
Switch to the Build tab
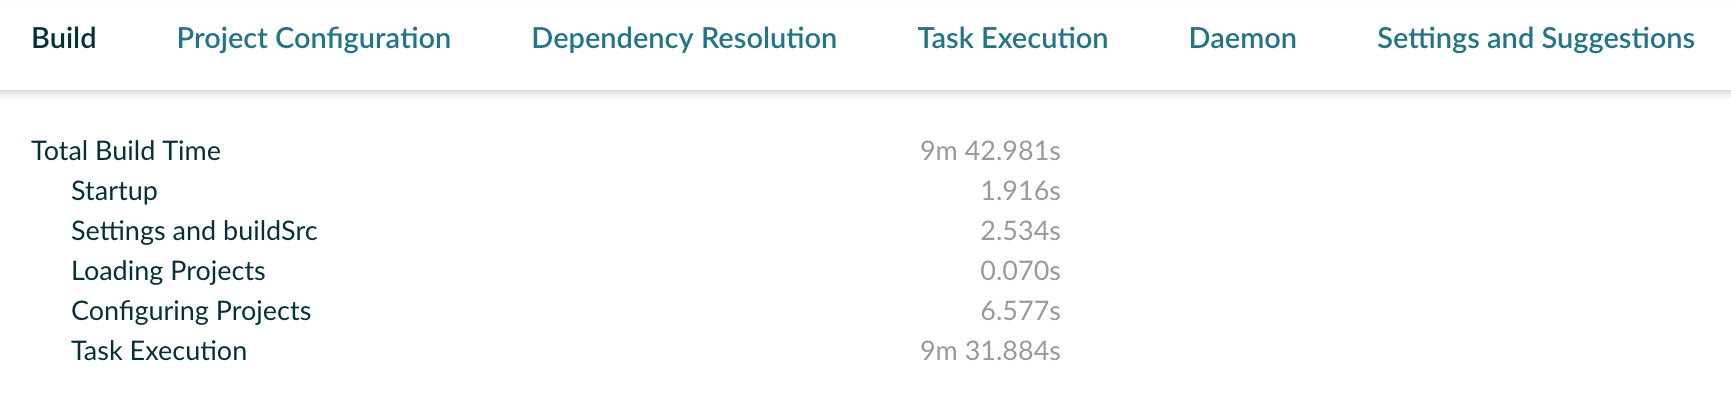click(x=64, y=39)
